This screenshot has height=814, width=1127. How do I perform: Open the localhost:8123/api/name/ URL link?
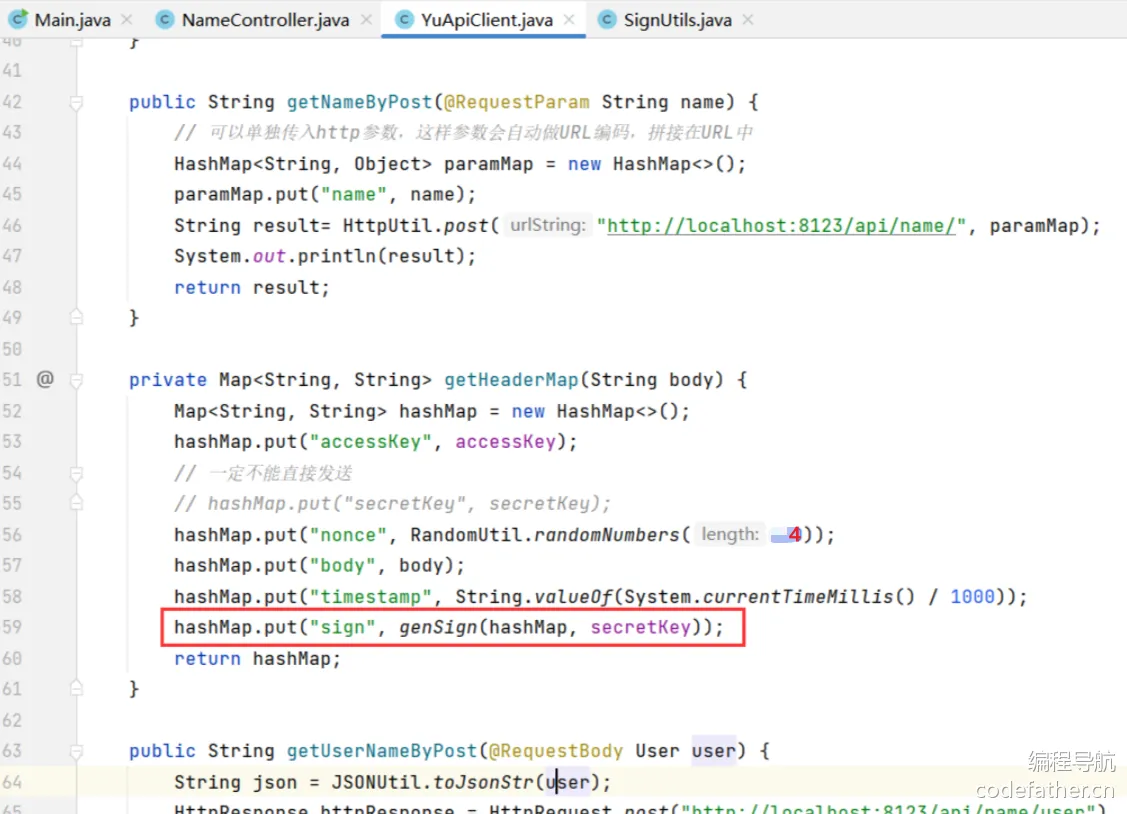[781, 226]
